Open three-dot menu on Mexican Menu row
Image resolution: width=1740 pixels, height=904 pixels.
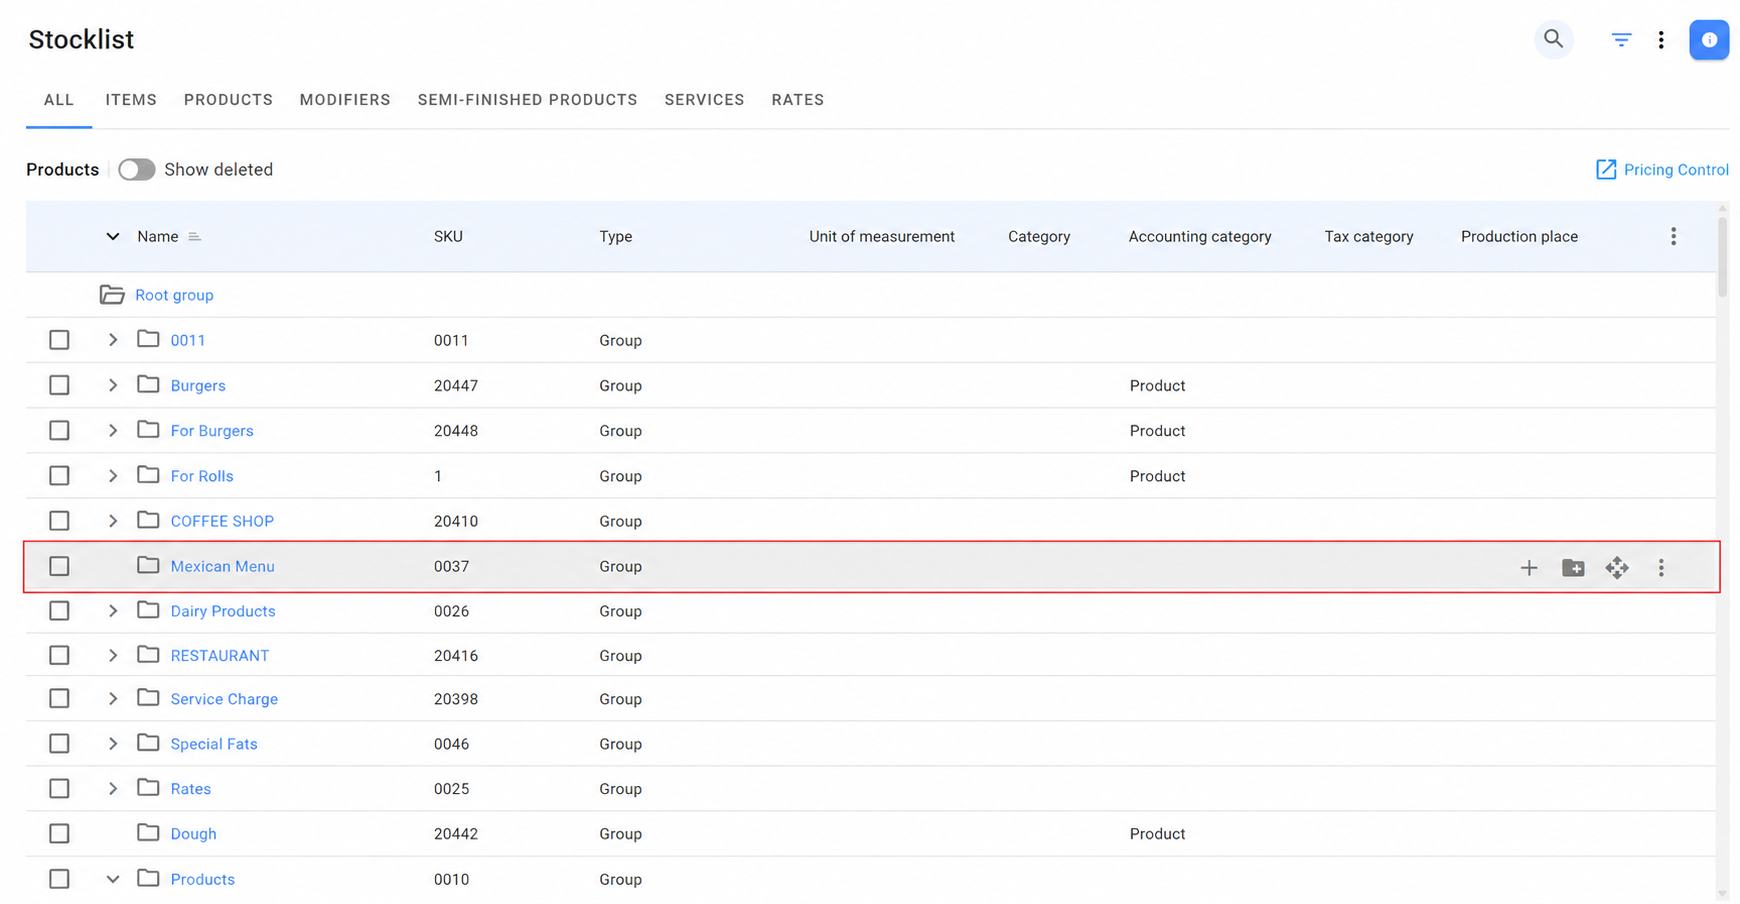tap(1661, 568)
